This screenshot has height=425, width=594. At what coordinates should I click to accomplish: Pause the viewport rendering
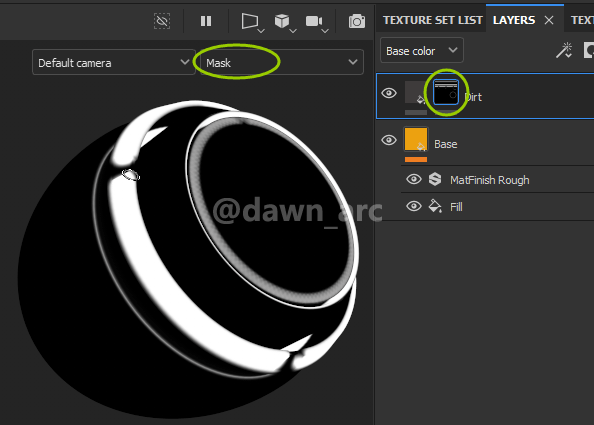[x=206, y=21]
